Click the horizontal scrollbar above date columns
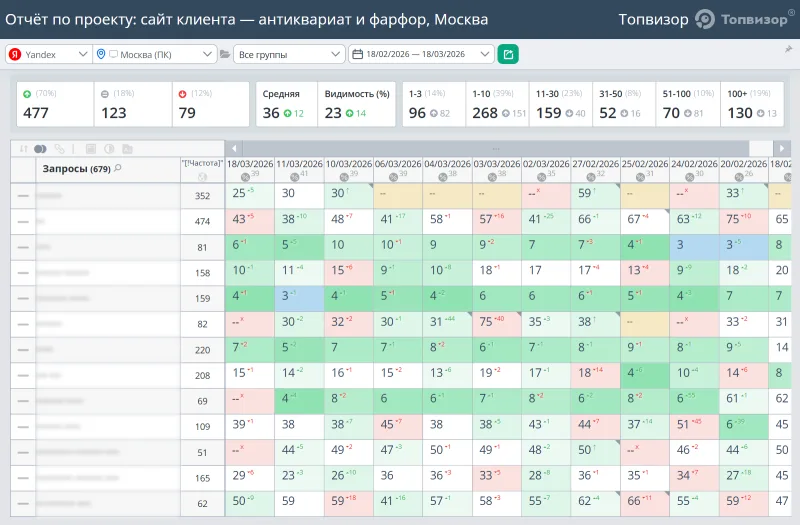The height and width of the screenshot is (525, 800). [x=496, y=148]
